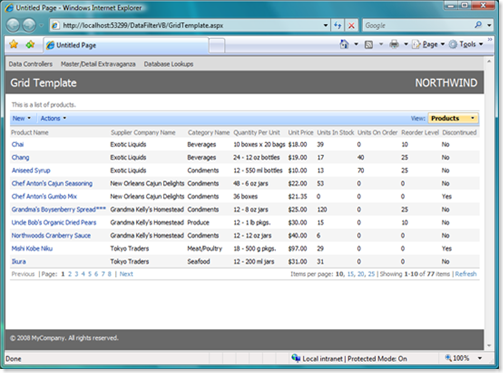The image size is (503, 373).
Task: Click the Print icon
Action: pos(394,44)
